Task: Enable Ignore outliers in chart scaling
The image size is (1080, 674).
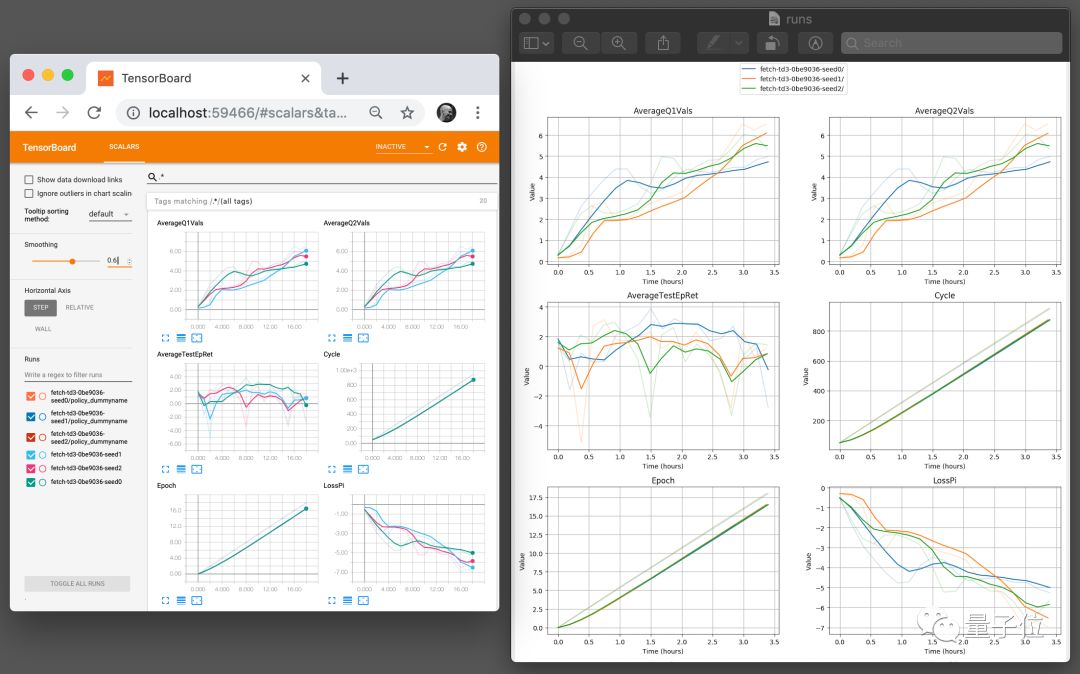Action: (29, 193)
